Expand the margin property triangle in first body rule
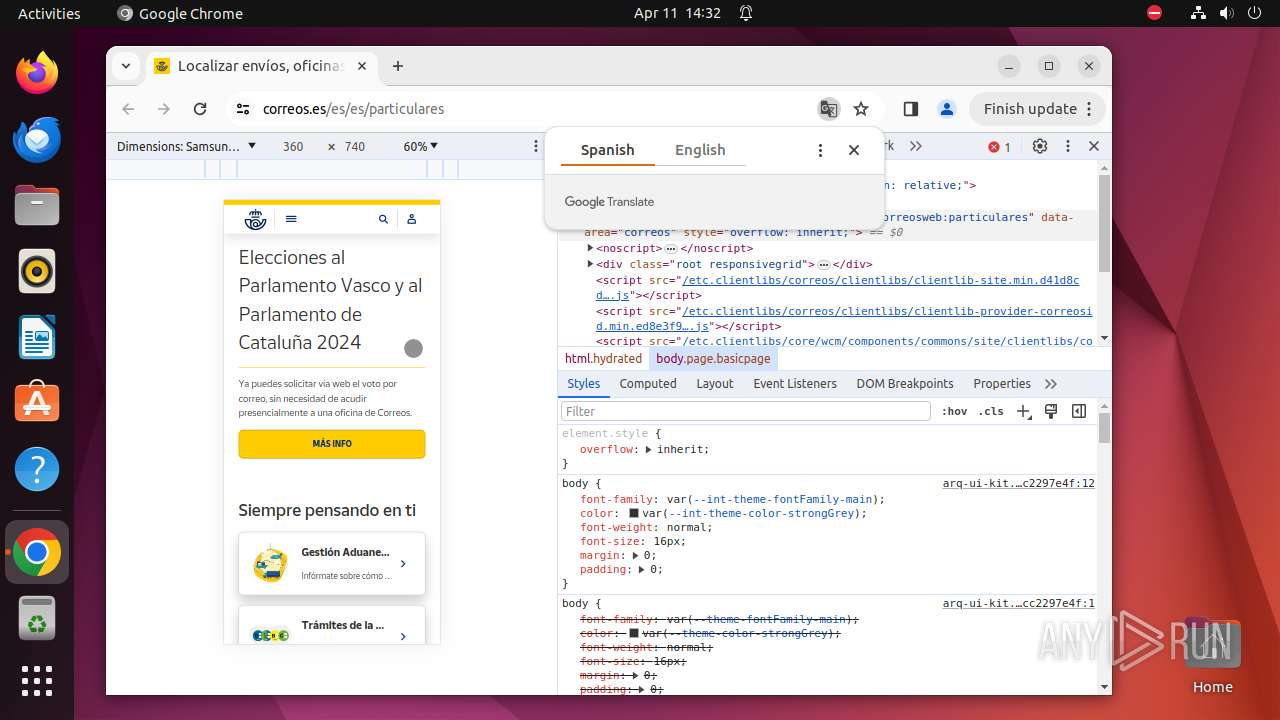 [634, 556]
